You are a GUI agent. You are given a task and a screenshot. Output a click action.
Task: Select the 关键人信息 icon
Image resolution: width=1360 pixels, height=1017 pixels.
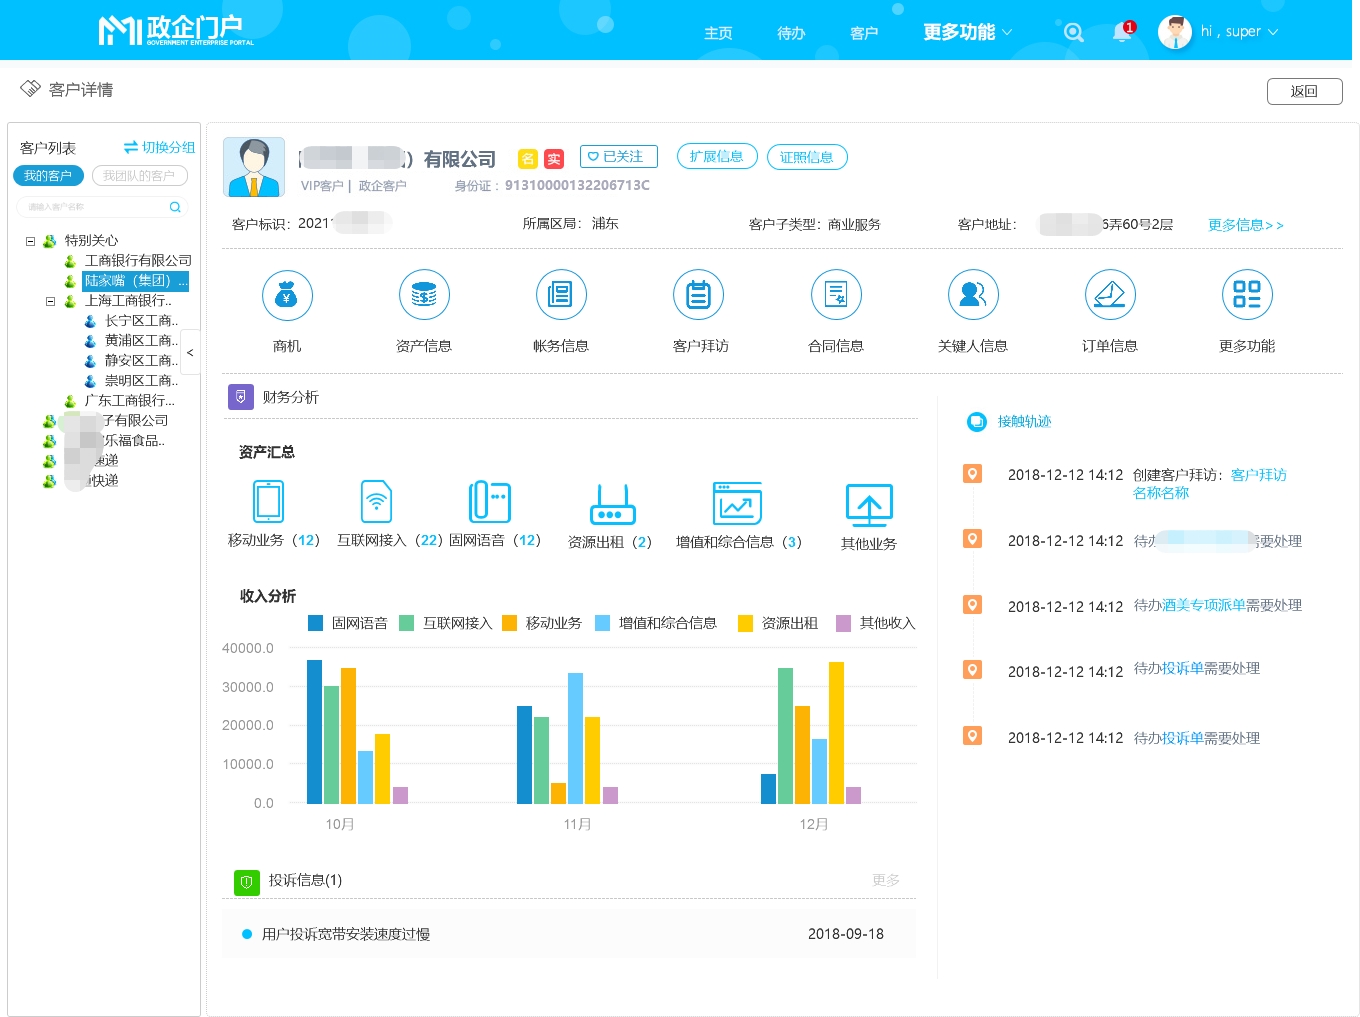(972, 295)
